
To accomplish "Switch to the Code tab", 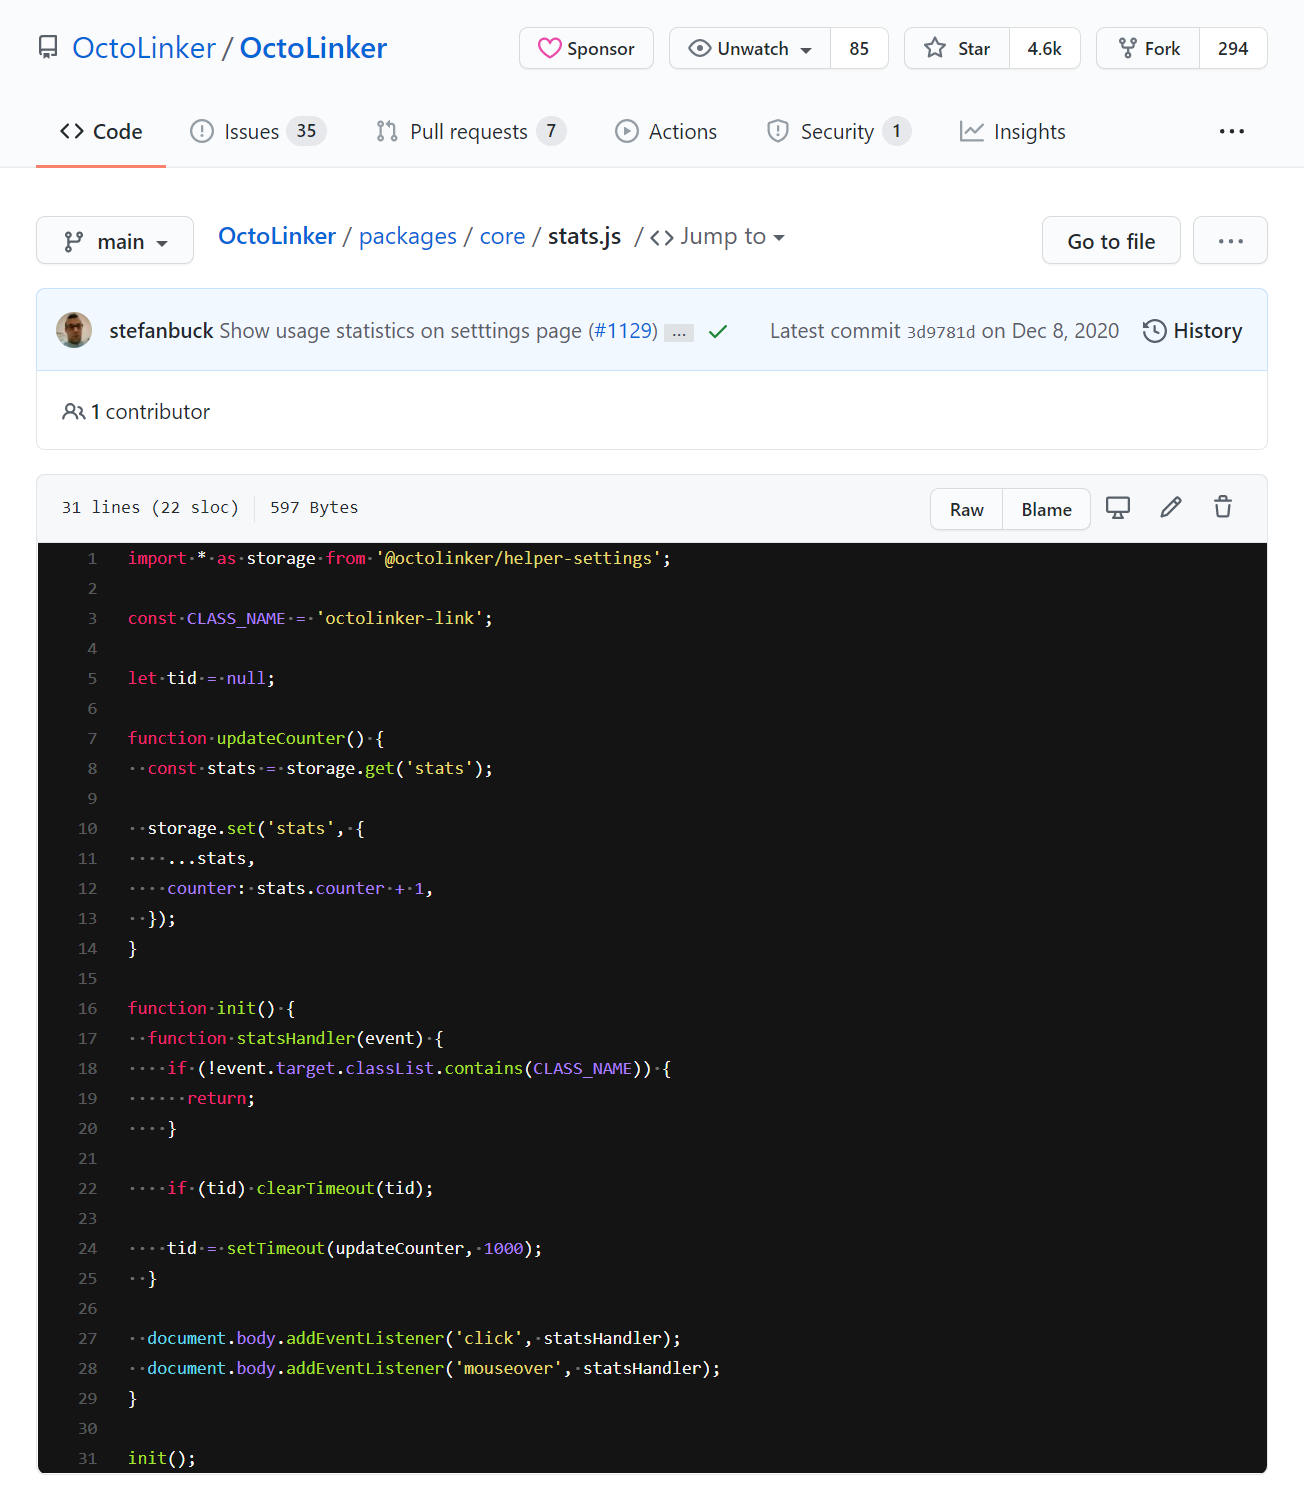I will (x=101, y=131).
